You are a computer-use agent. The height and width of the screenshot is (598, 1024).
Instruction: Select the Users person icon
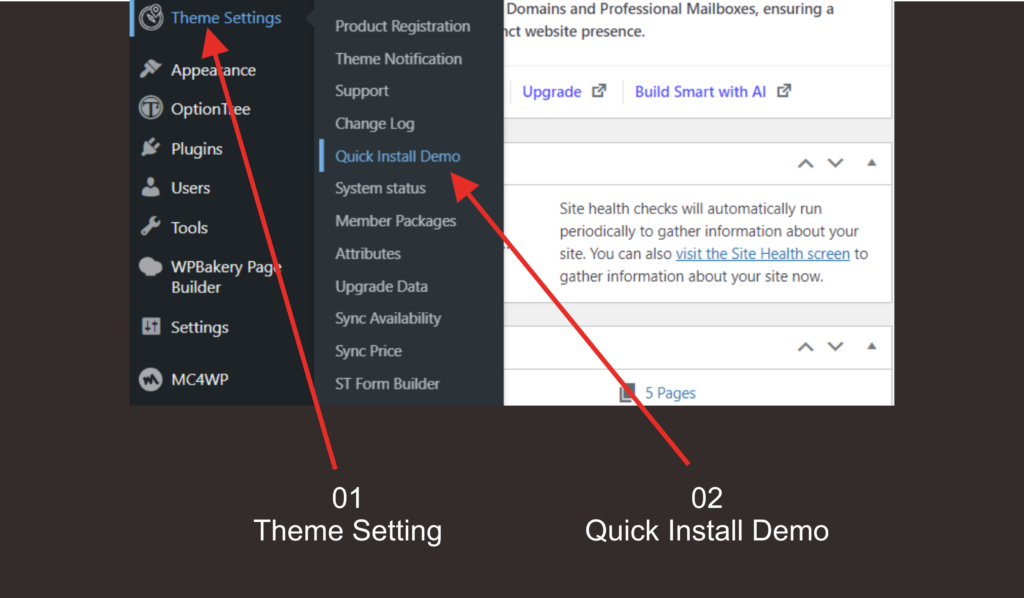[152, 187]
